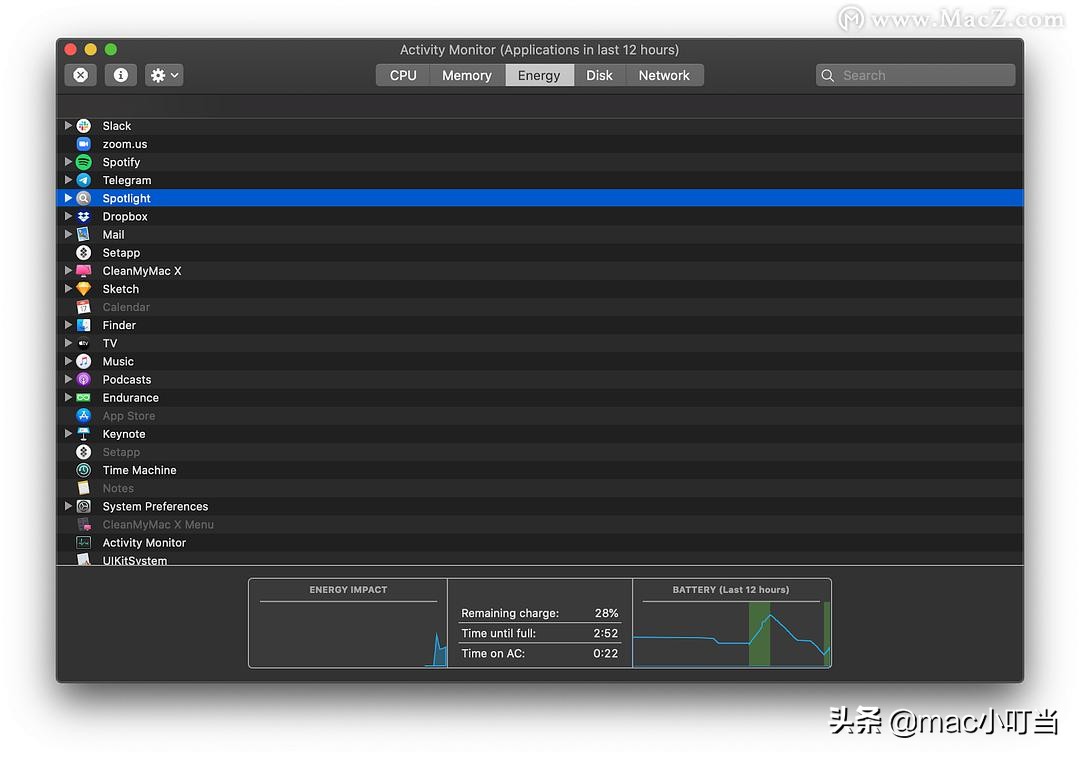Open the gear settings dropdown
This screenshot has height=757, width=1080.
163,75
